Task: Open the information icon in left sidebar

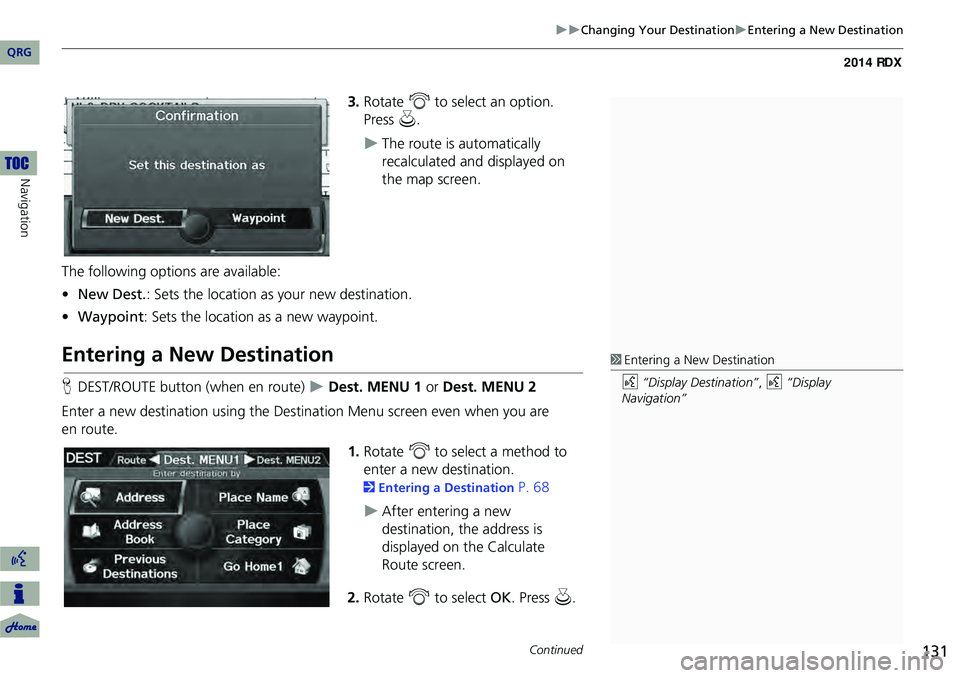Action: click(x=20, y=594)
